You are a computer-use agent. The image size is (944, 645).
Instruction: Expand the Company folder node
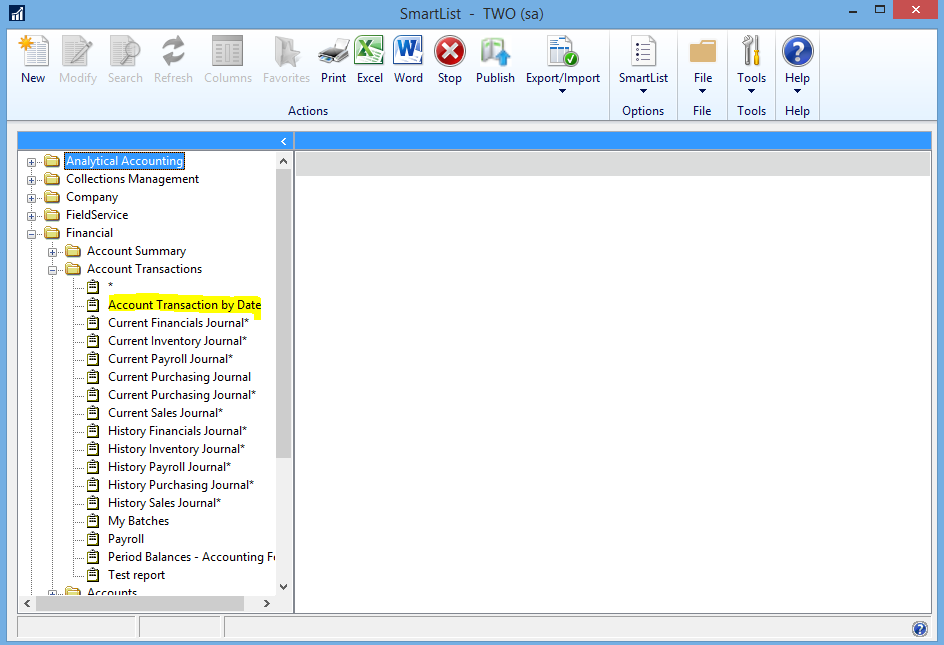(x=31, y=198)
